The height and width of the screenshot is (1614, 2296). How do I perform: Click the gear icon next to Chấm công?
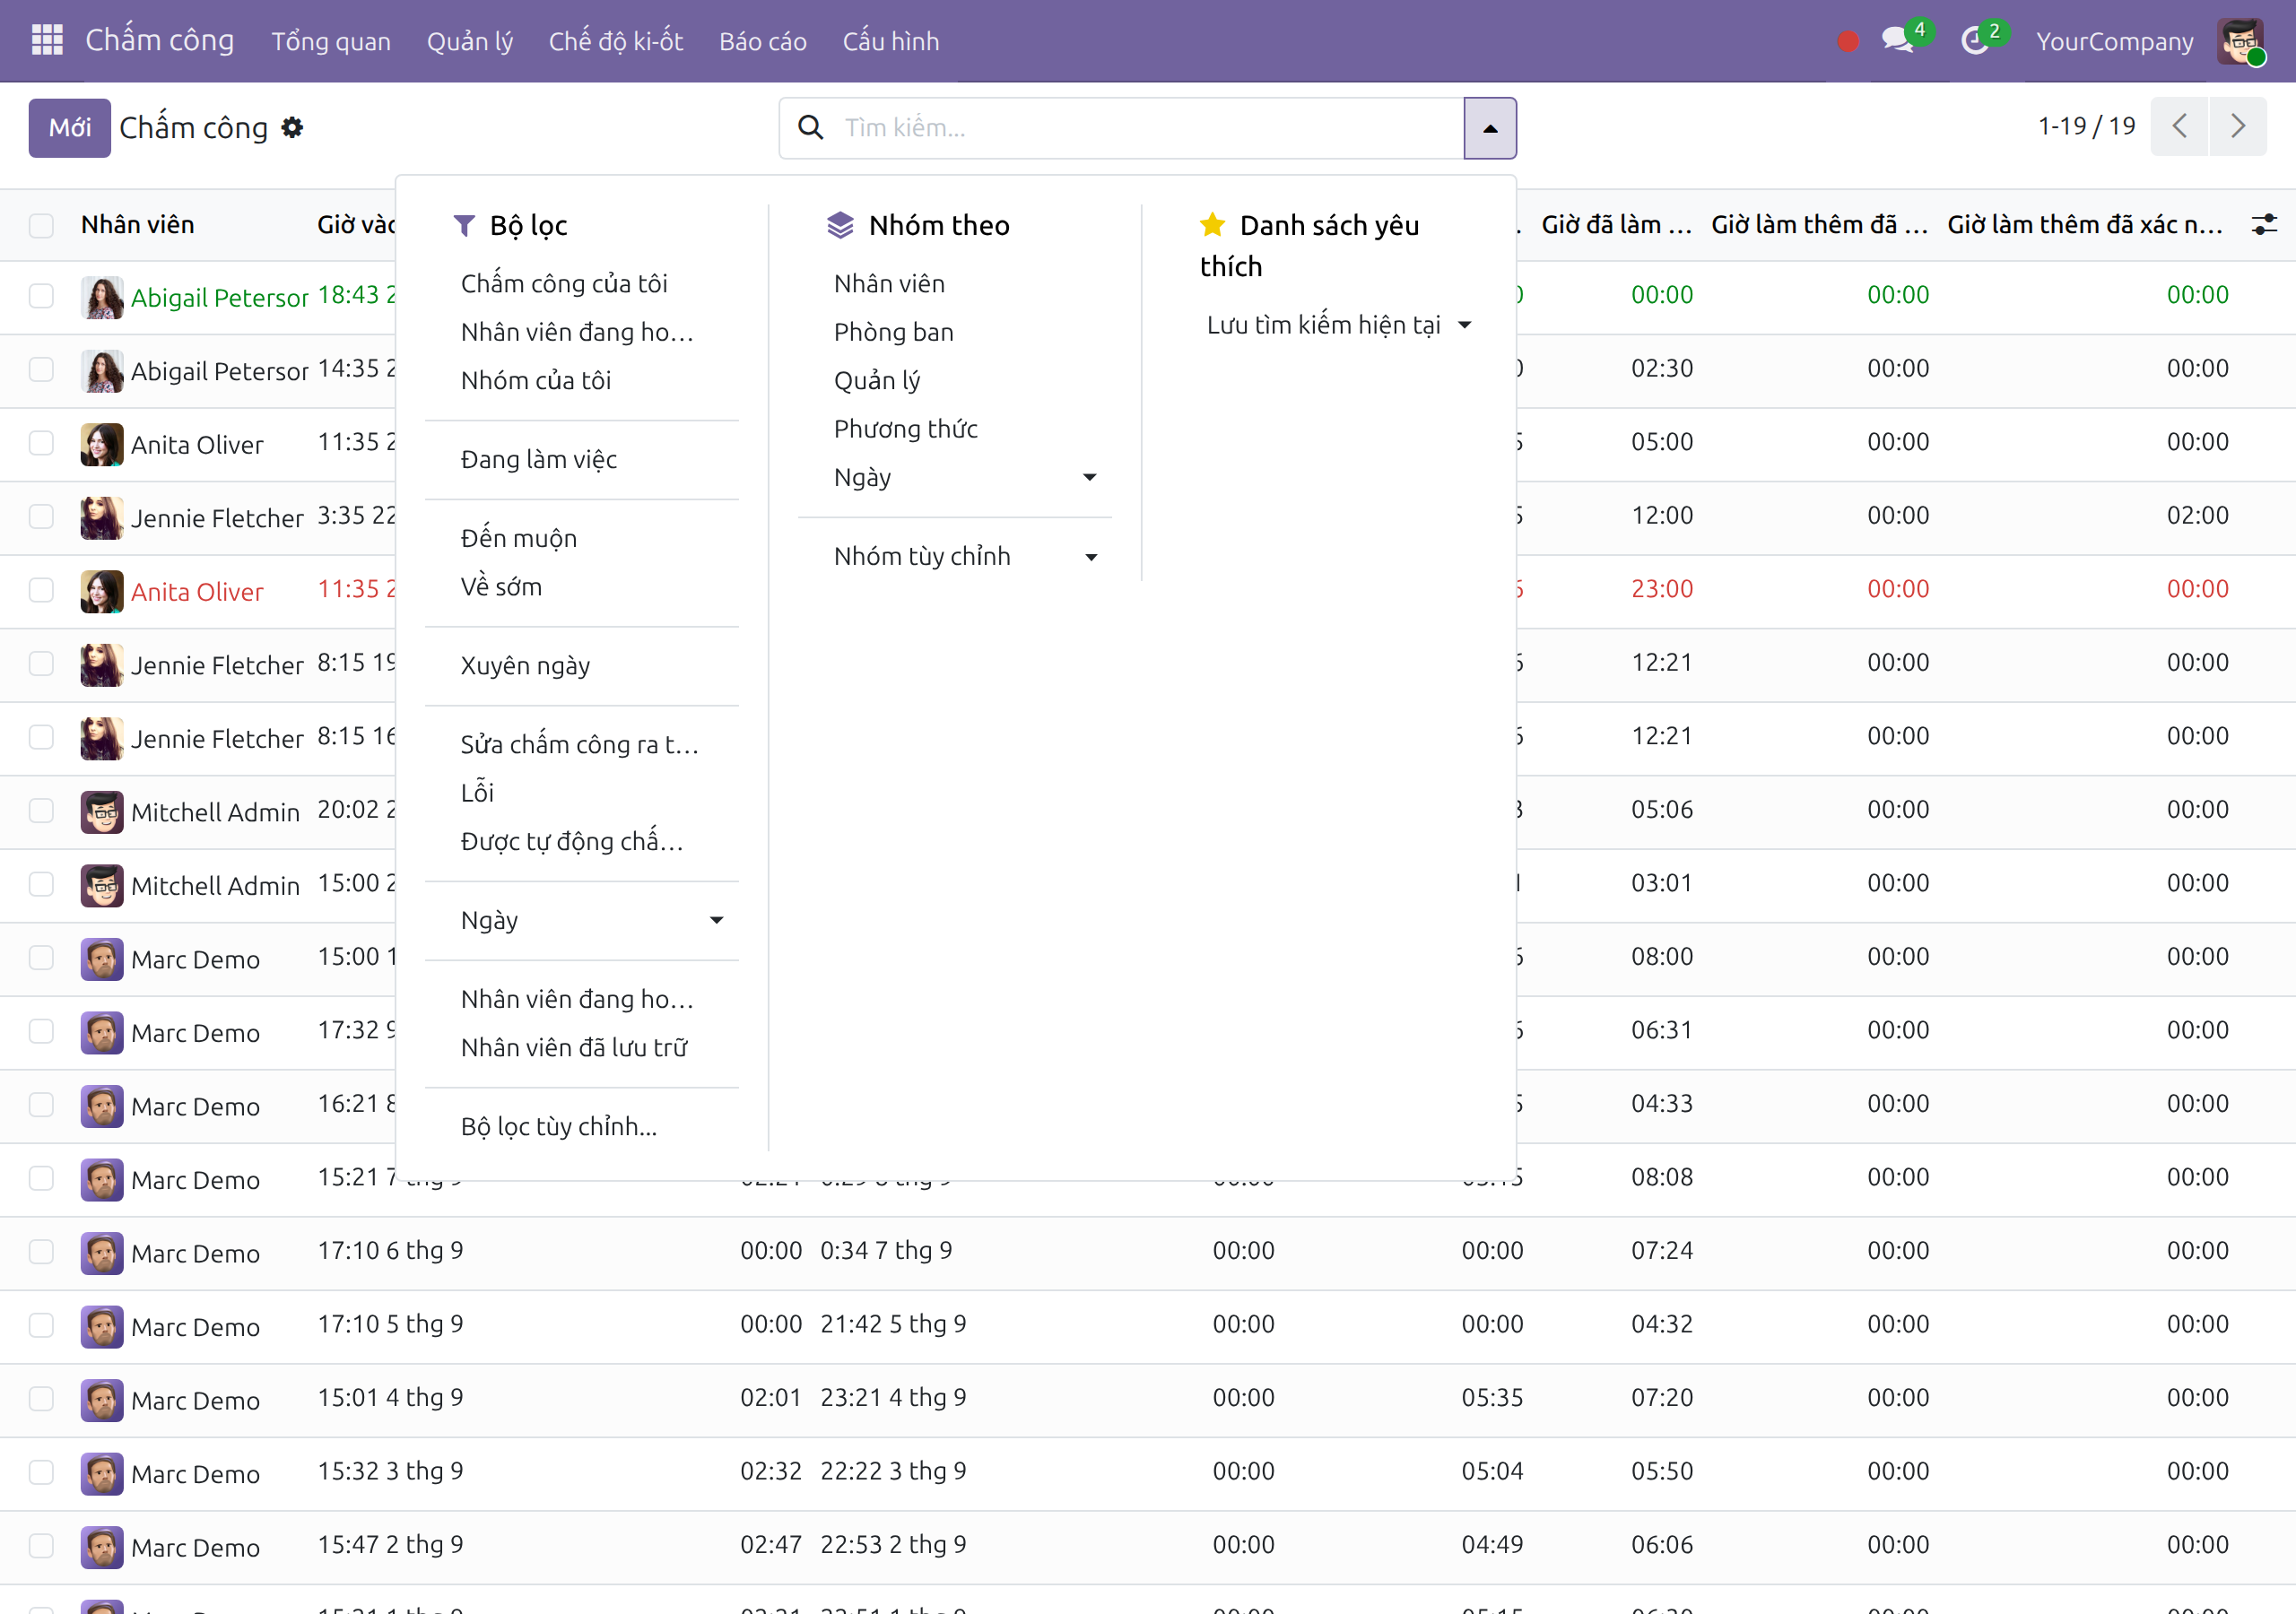(x=292, y=127)
